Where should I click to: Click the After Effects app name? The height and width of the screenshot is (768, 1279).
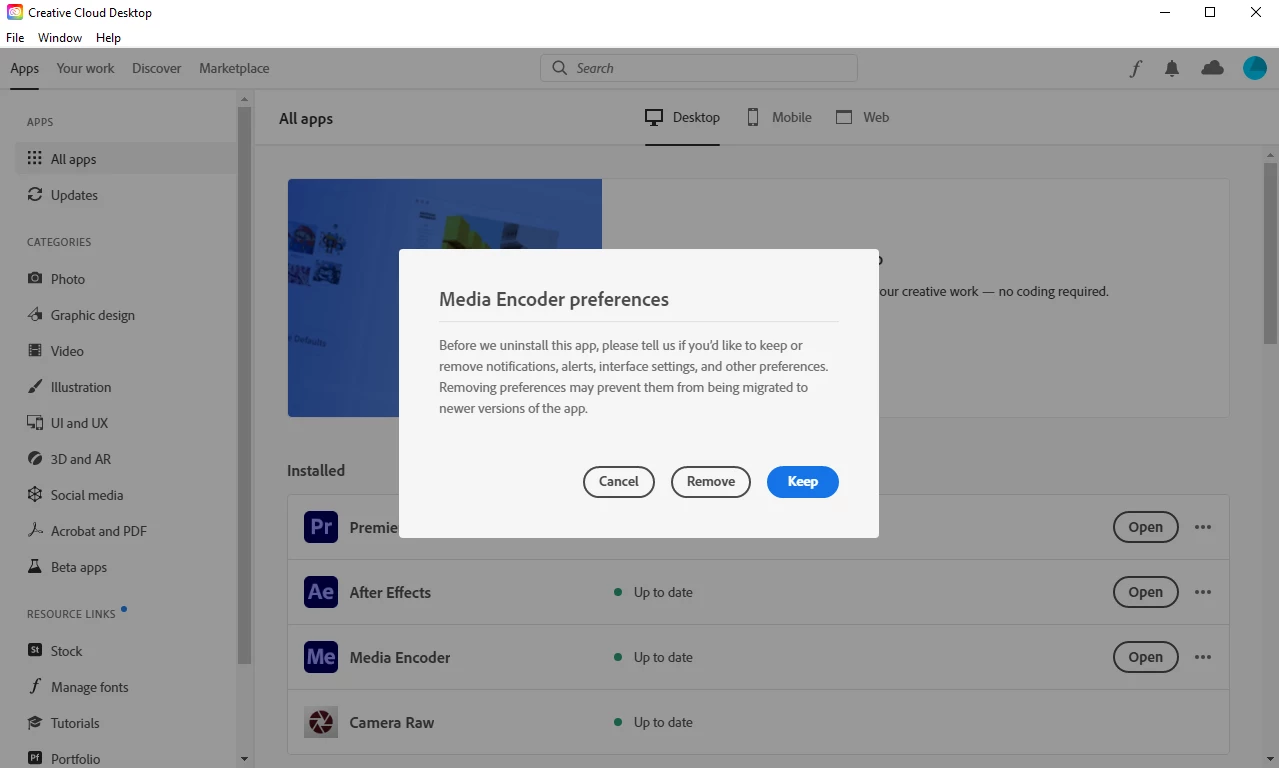(x=390, y=592)
